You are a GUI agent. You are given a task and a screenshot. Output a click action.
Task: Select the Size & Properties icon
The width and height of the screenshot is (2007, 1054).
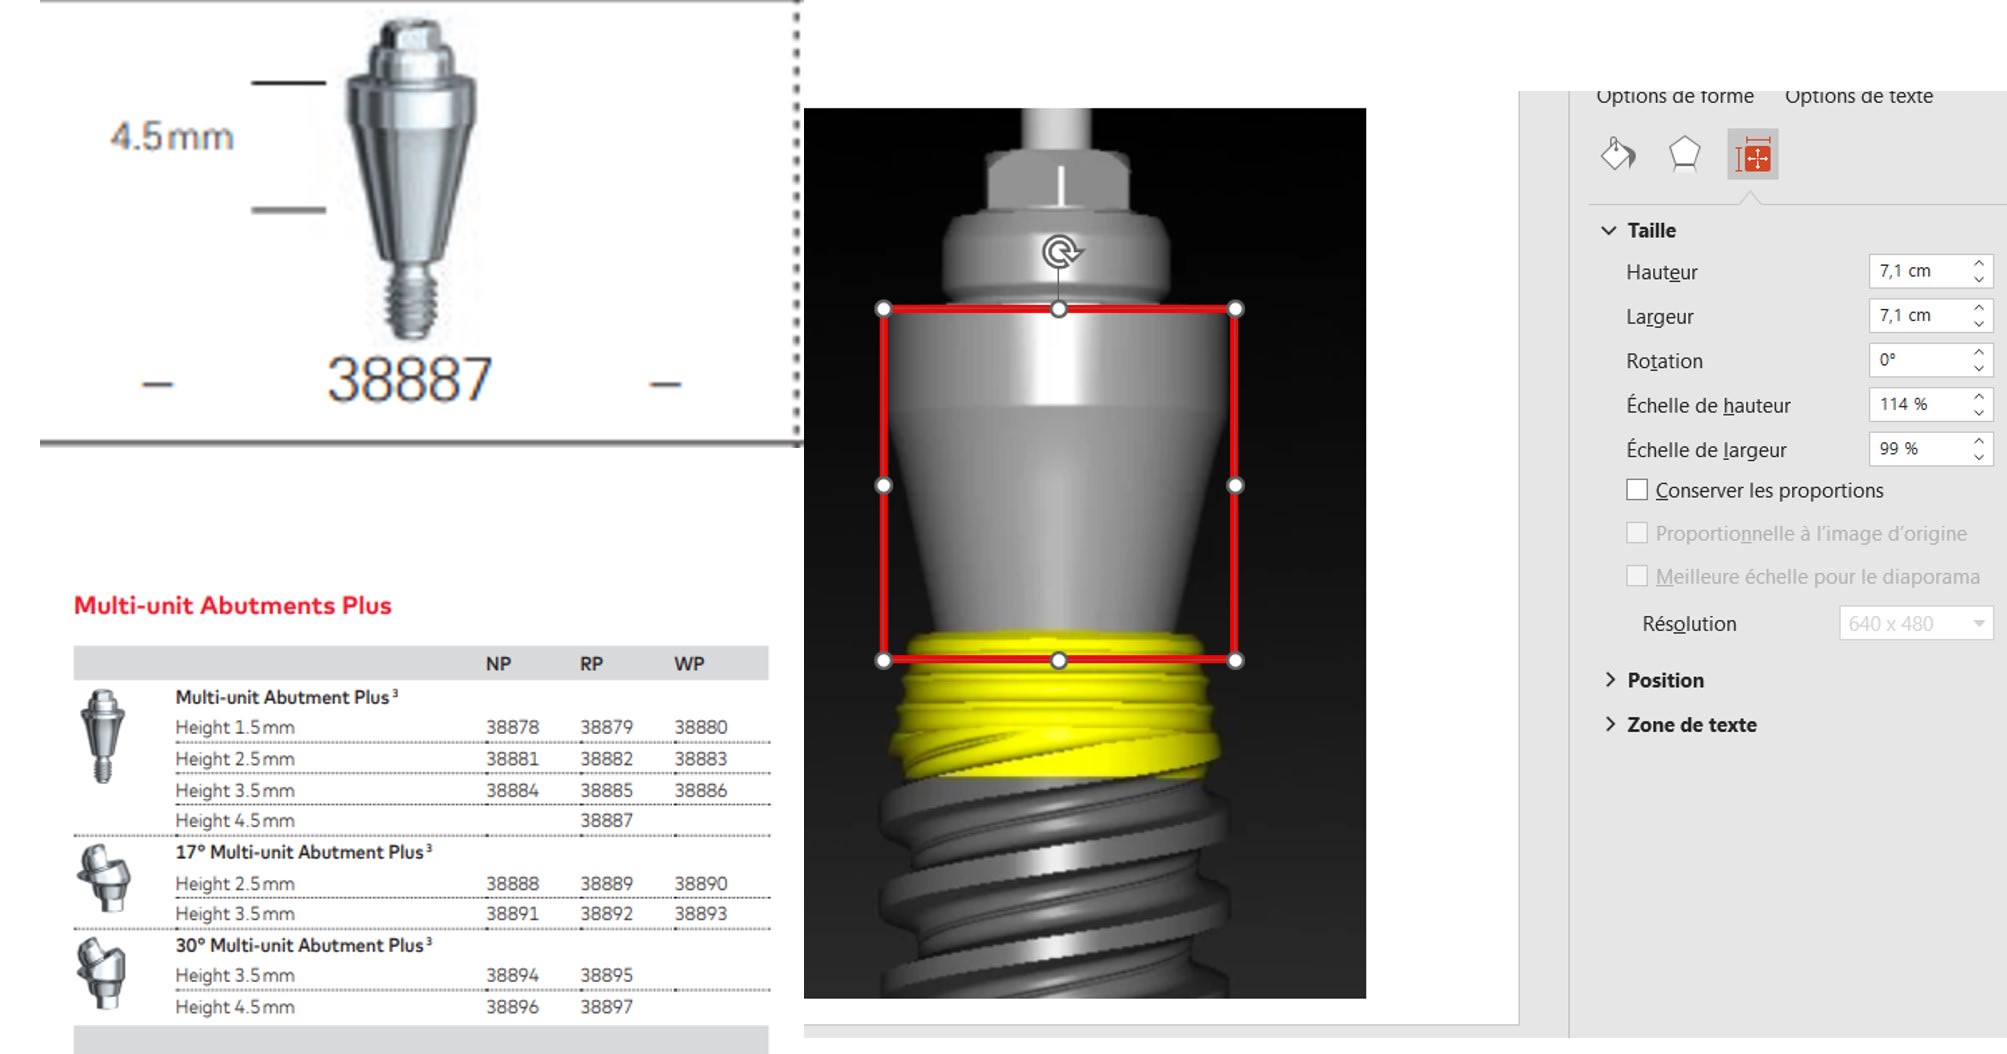pyautogui.click(x=1752, y=155)
